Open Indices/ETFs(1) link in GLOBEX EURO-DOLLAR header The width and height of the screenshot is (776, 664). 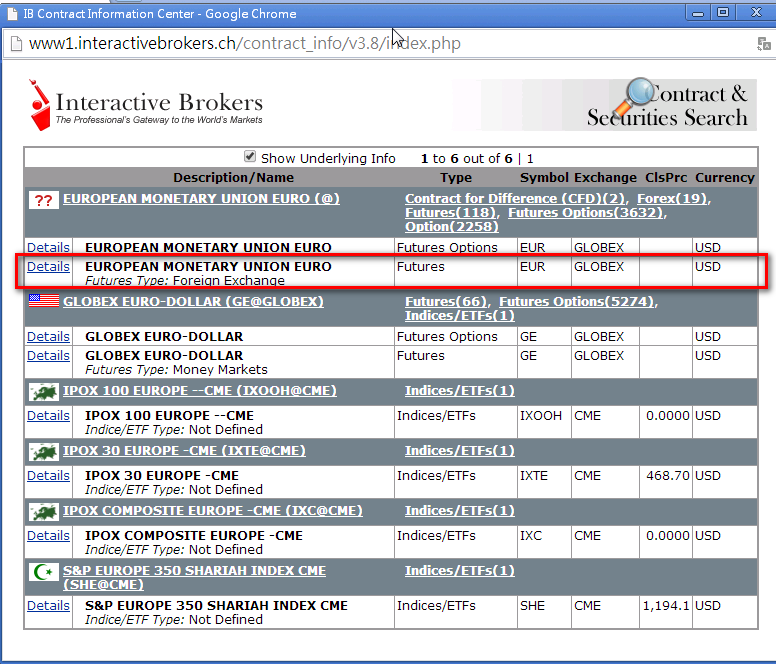pos(460,316)
